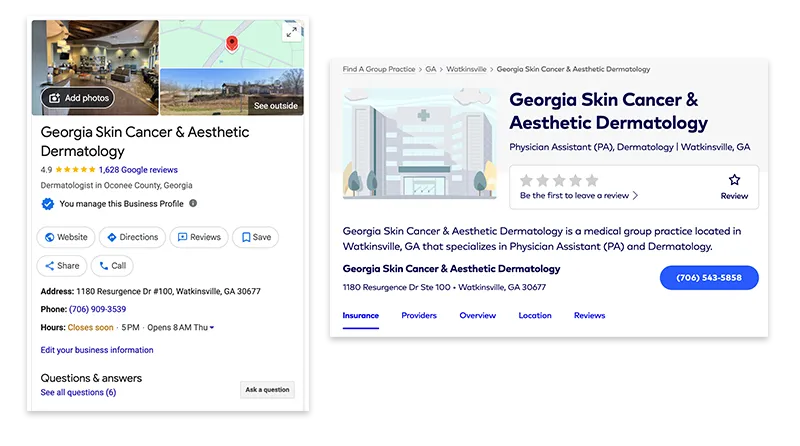Click the Call button

(x=112, y=266)
